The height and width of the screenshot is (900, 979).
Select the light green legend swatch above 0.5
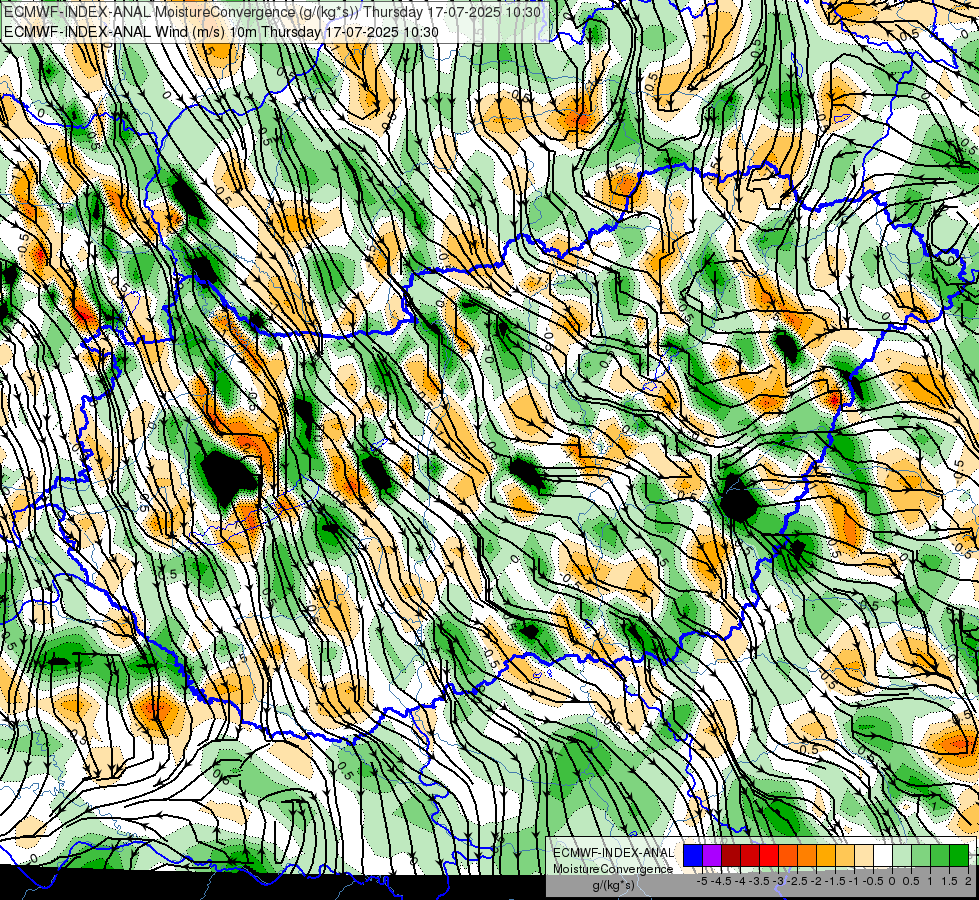[921, 855]
